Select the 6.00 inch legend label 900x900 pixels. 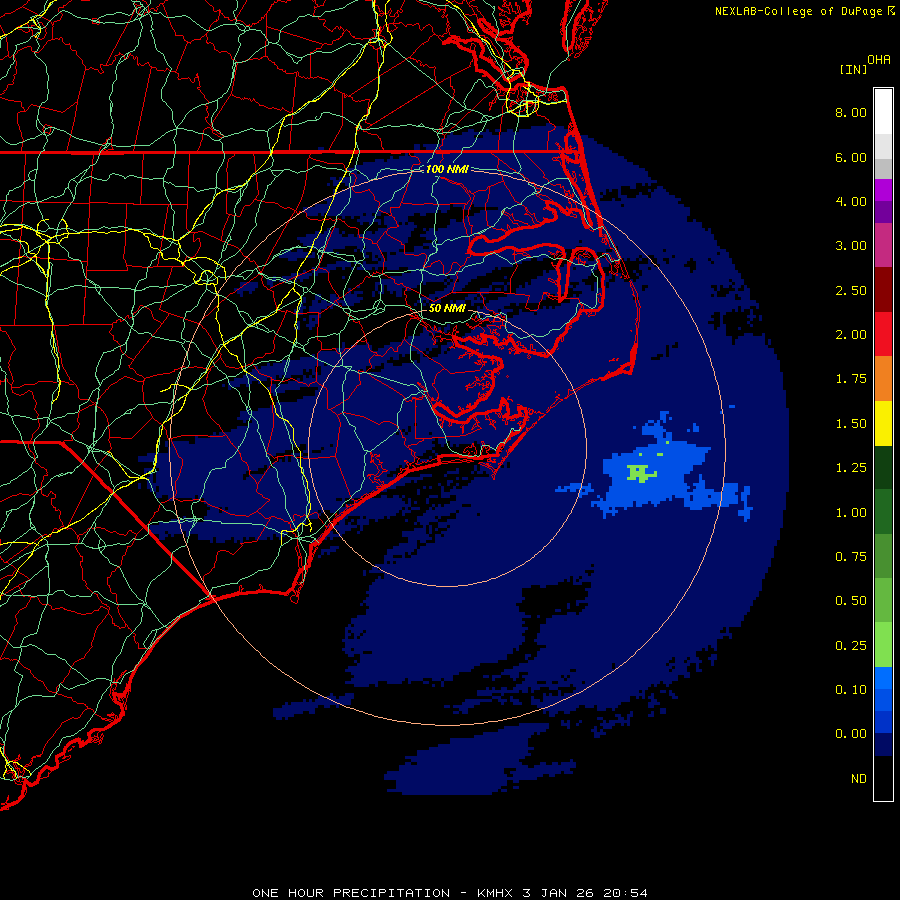[x=851, y=157]
